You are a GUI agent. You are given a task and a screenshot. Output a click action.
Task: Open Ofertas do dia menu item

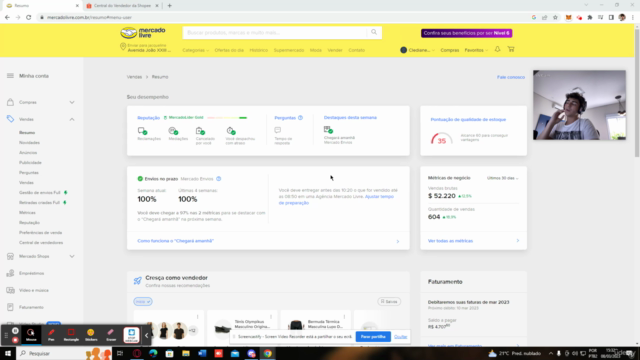(229, 50)
